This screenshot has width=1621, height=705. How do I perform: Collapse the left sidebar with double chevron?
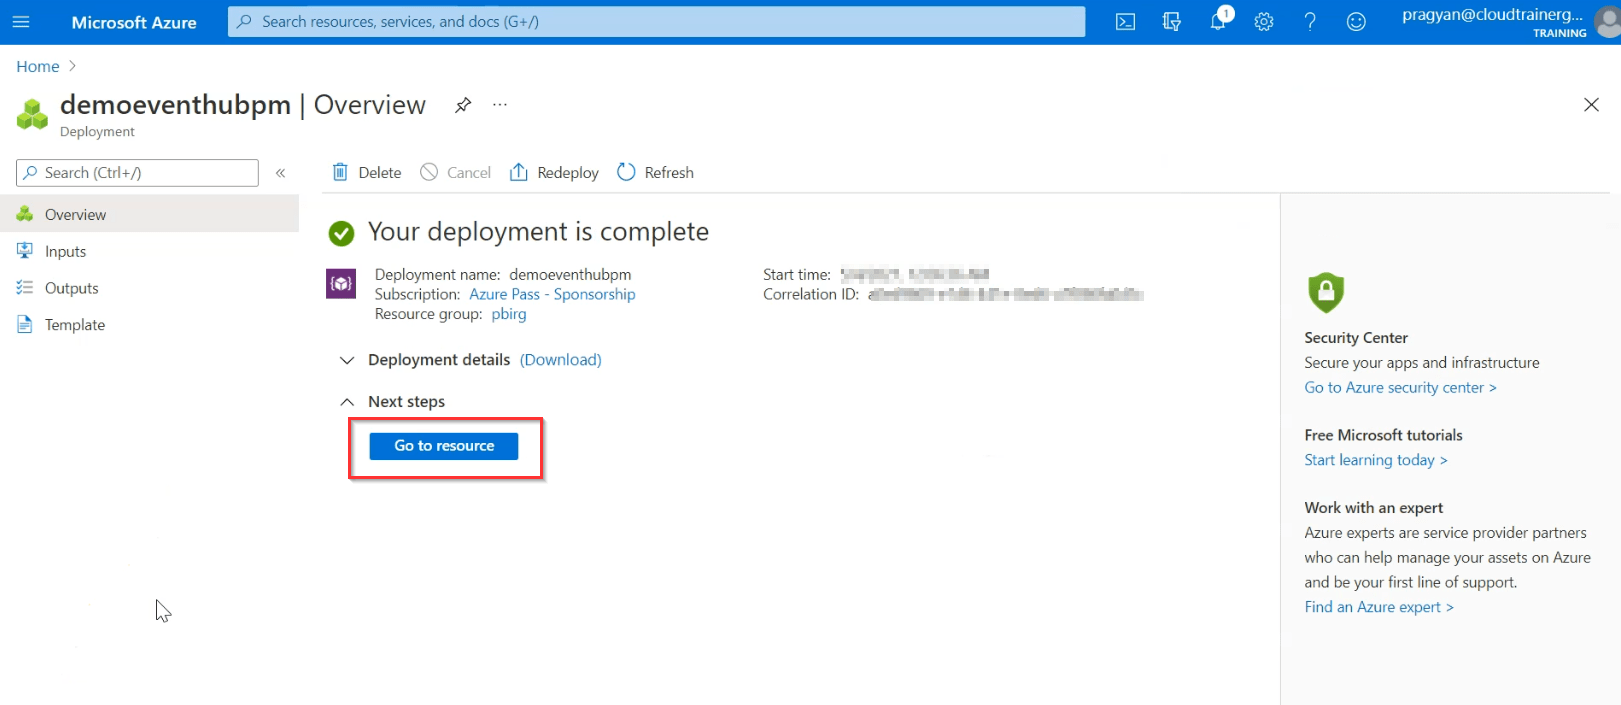[281, 173]
